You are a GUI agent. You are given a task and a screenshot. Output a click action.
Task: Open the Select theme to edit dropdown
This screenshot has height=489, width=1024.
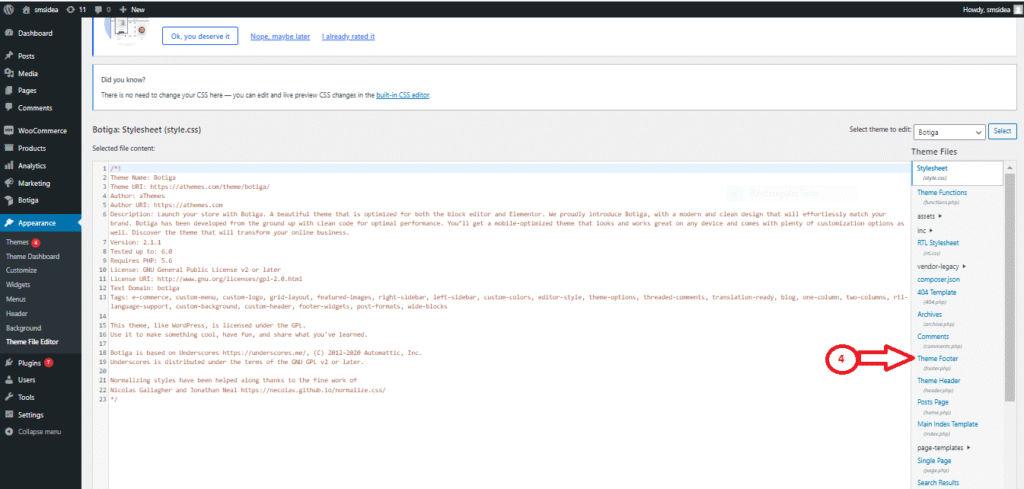948,131
